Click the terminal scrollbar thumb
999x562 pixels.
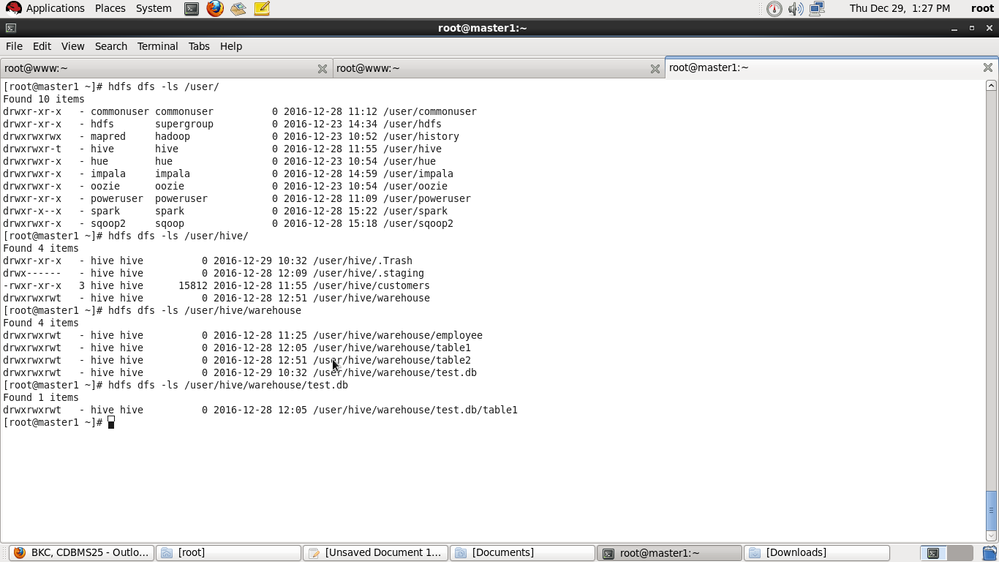pos(991,511)
